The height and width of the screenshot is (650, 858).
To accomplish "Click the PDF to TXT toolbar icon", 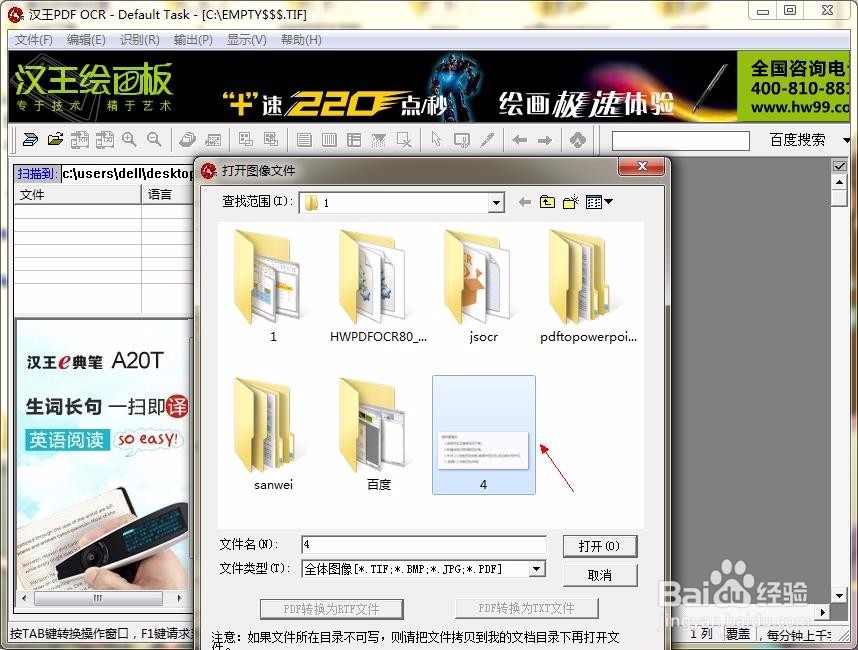I will 105,140.
